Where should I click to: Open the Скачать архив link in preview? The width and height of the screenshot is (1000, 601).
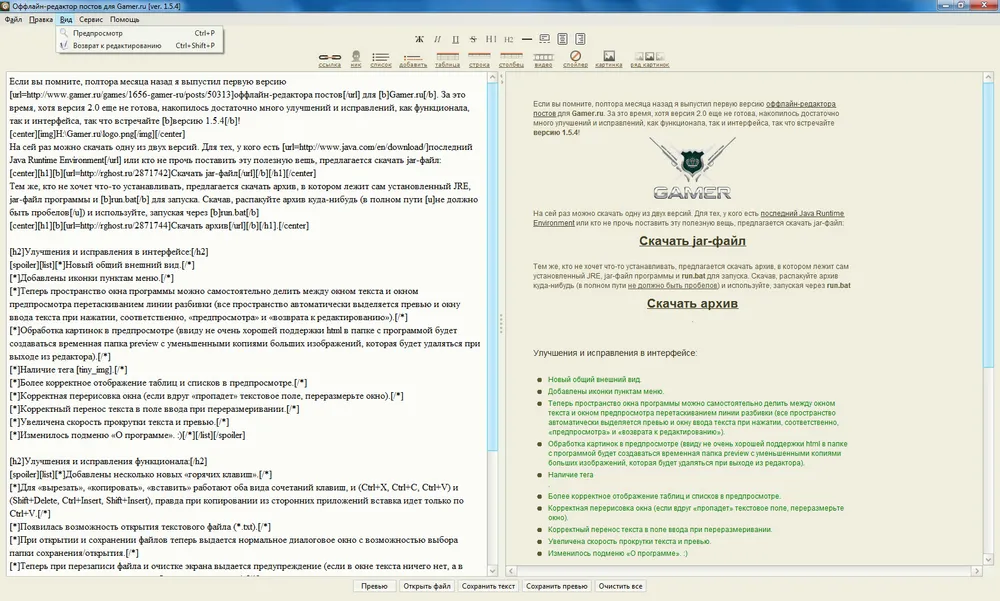pos(692,304)
